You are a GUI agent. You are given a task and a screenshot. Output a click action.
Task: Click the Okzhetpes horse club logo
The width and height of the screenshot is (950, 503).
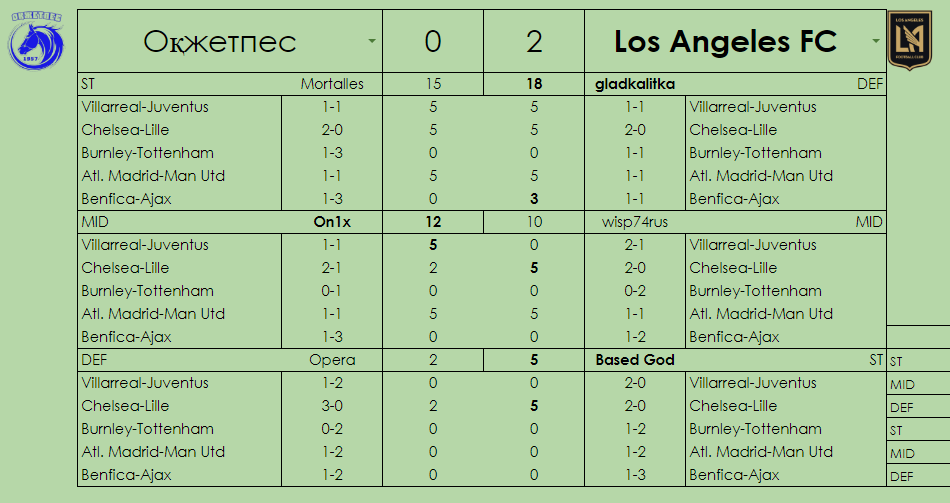click(x=36, y=42)
